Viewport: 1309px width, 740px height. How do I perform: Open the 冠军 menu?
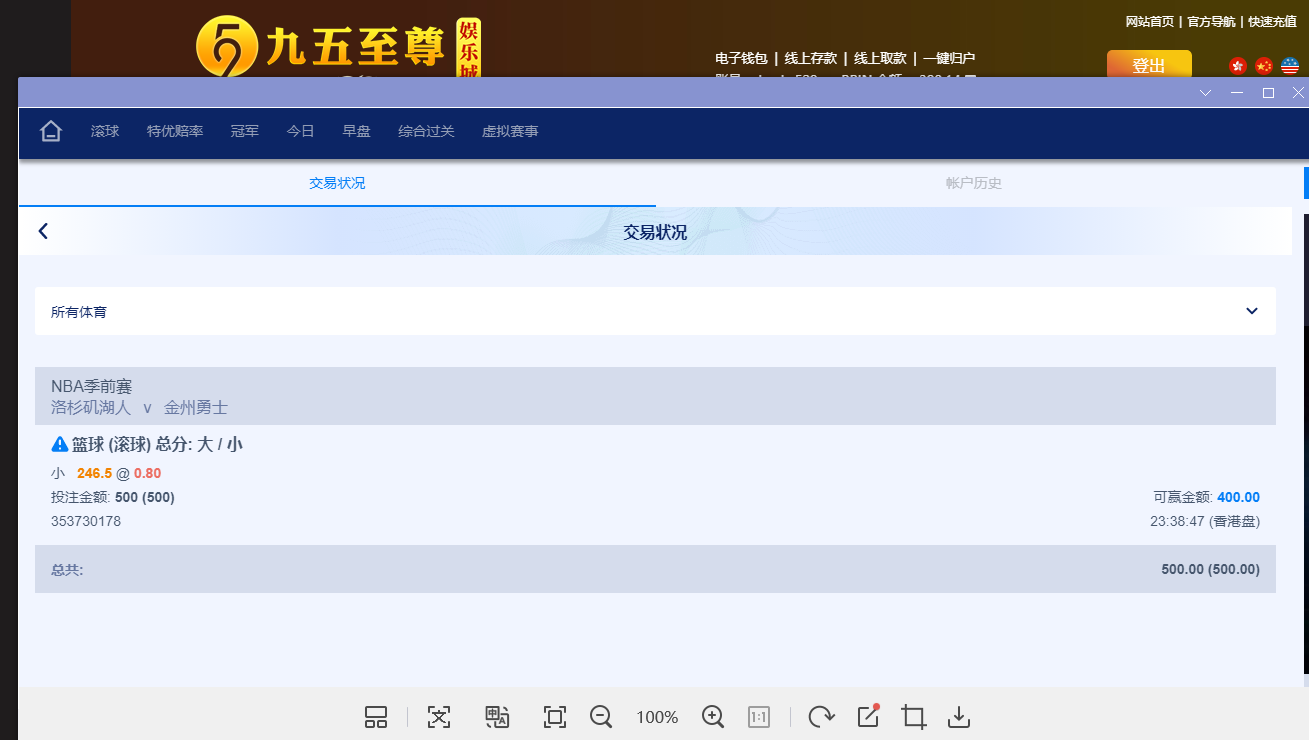(245, 131)
